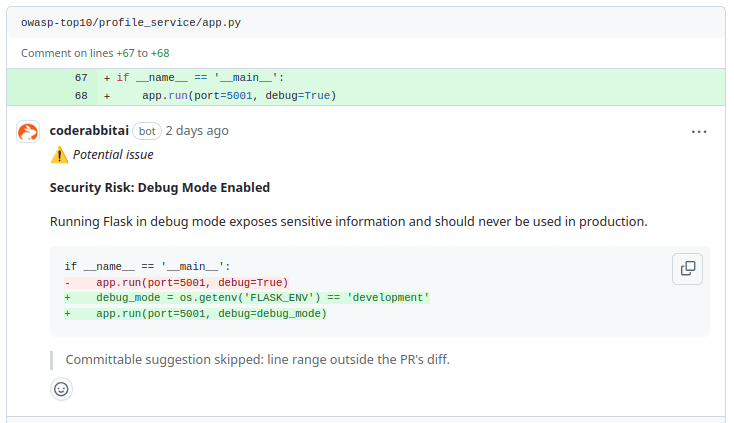Click the yellow warning triangle icon
The height and width of the screenshot is (423, 734).
pyautogui.click(x=60, y=155)
